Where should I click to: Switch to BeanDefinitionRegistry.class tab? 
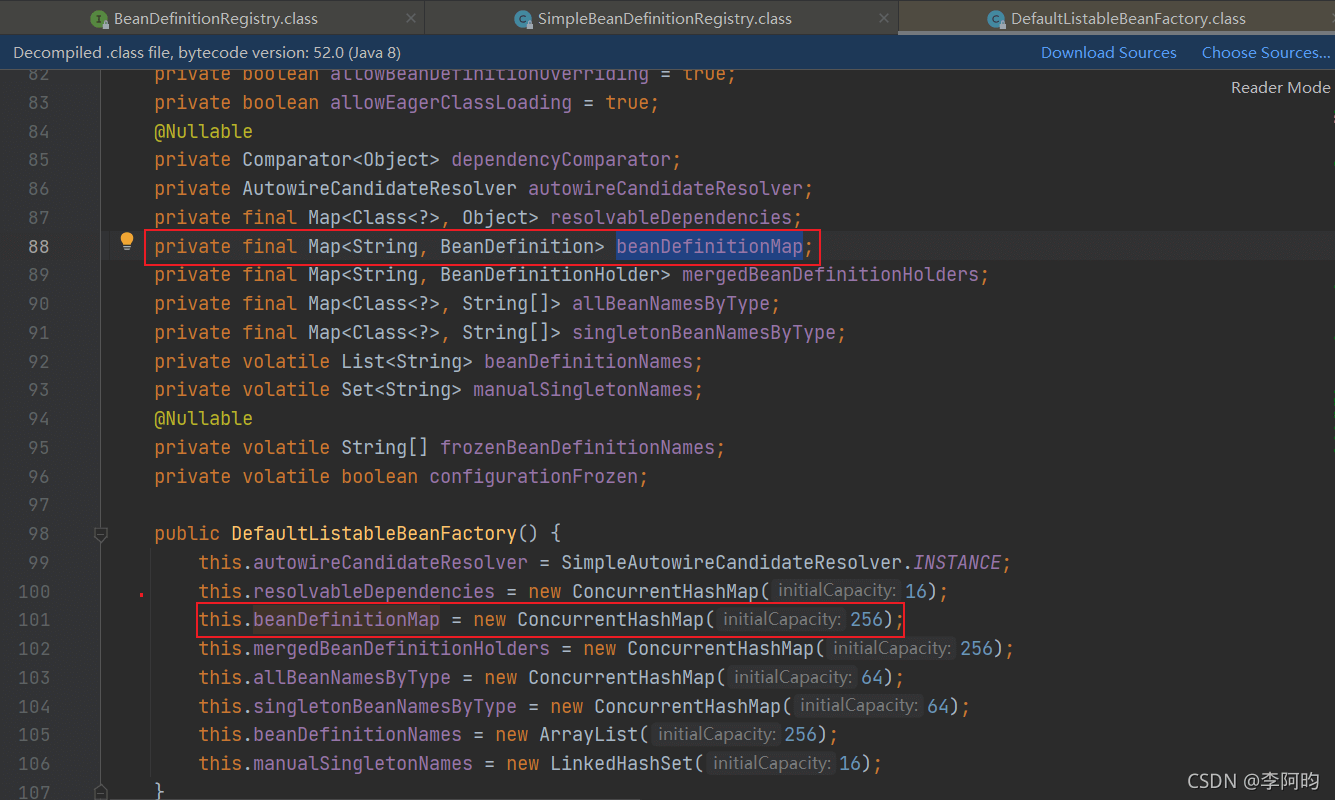(x=216, y=18)
